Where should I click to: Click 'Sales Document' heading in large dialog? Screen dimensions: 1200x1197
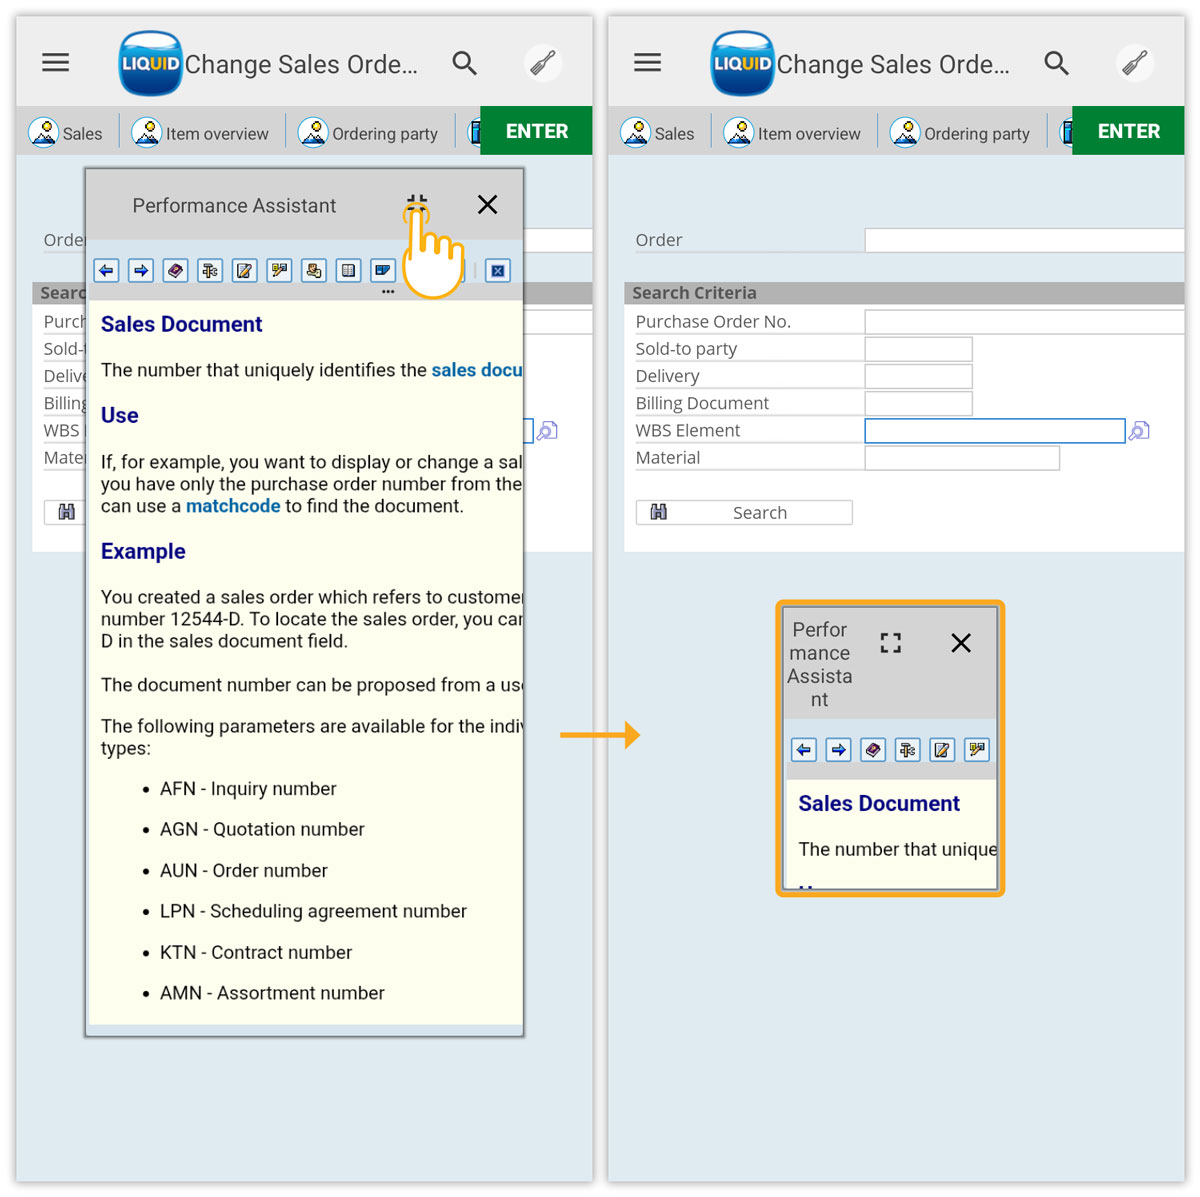pos(181,324)
